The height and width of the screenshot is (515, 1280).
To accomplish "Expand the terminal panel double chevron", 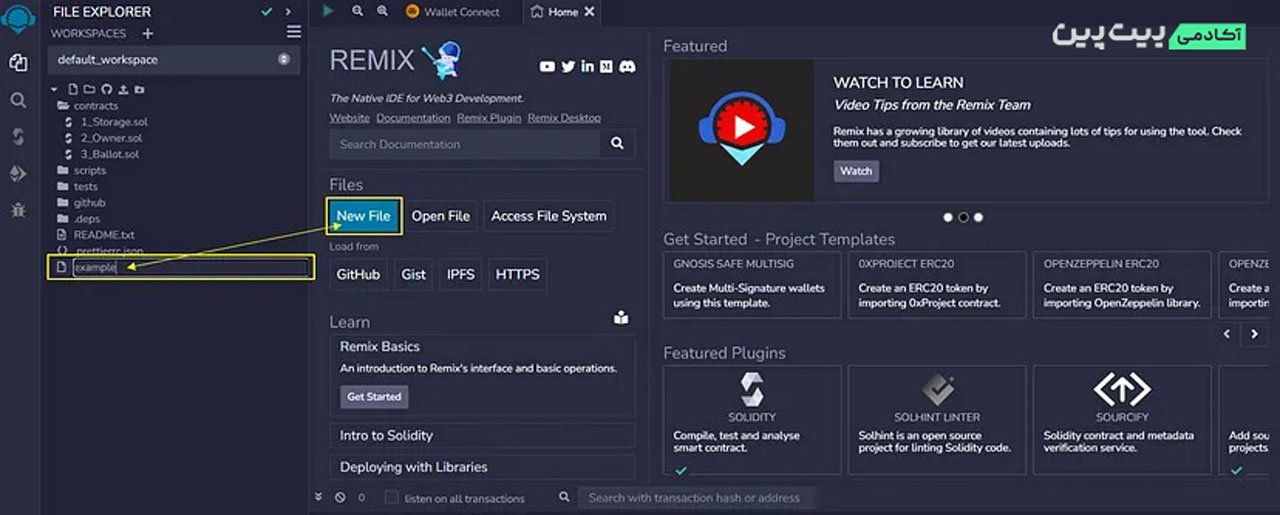I will click(x=319, y=497).
